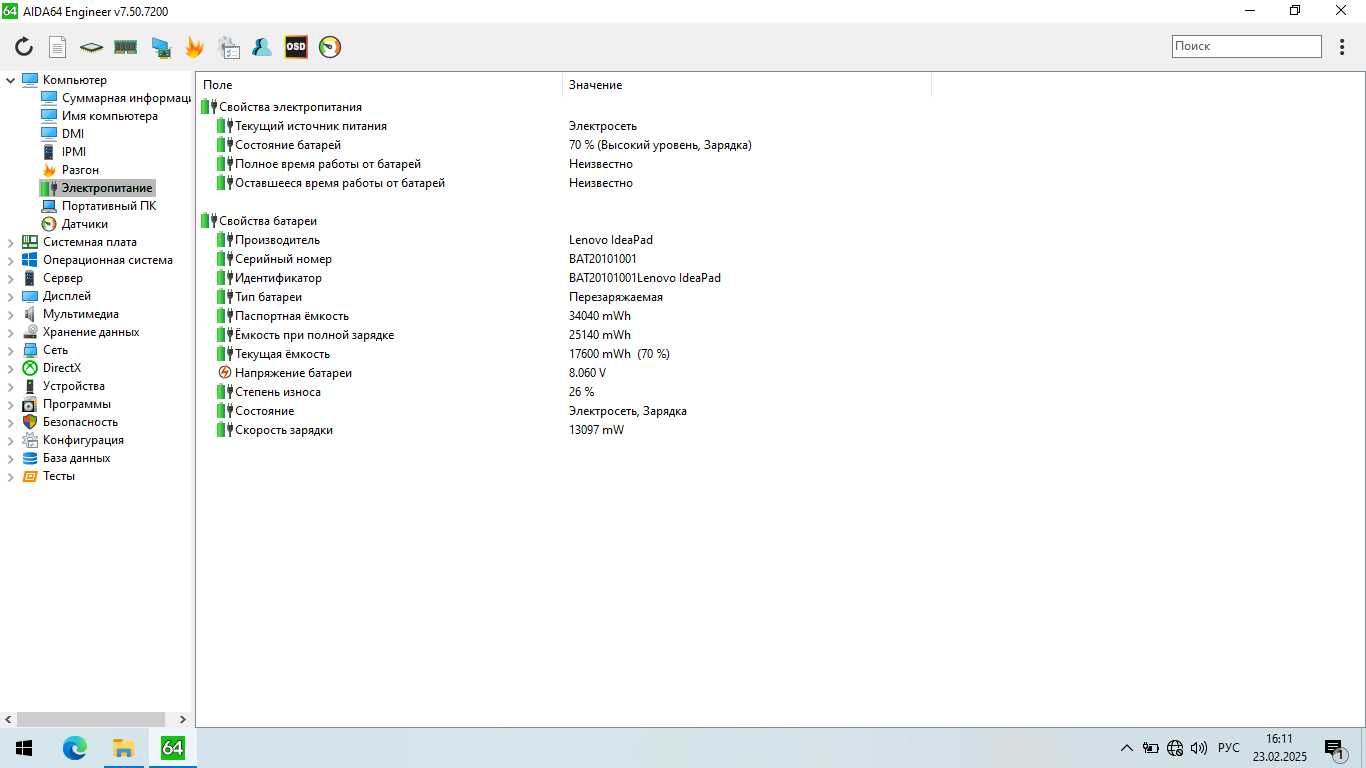Screen dimensions: 1366x768
Task: Select the Состояние батарей row
Action: [x=563, y=145]
